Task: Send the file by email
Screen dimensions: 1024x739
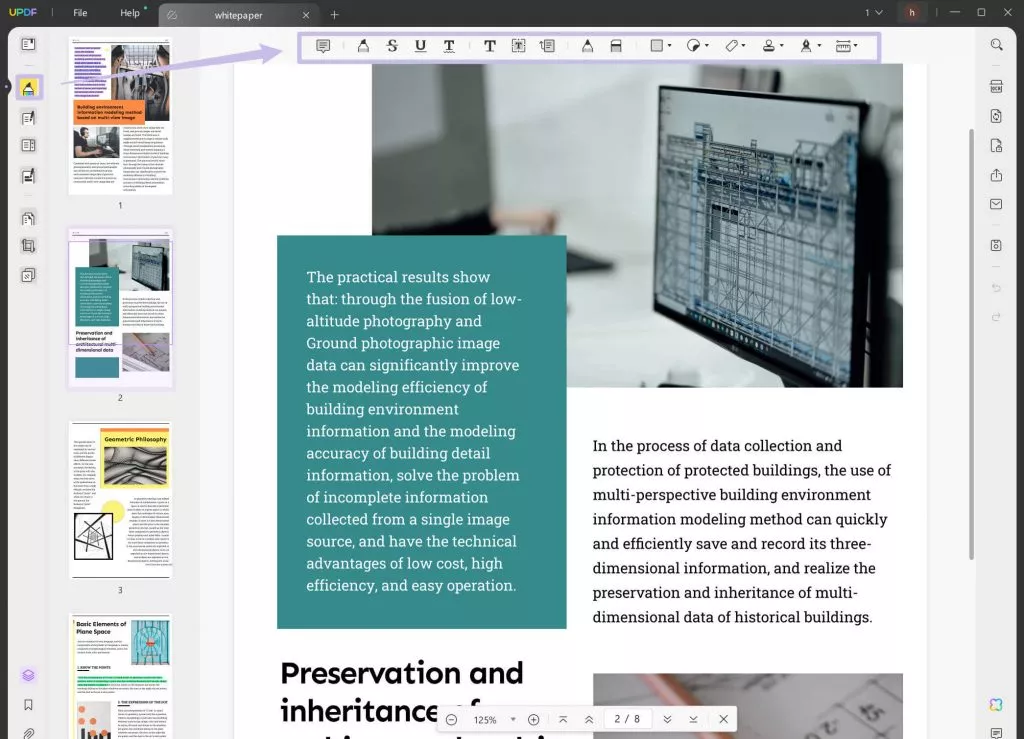Action: pyautogui.click(x=996, y=204)
